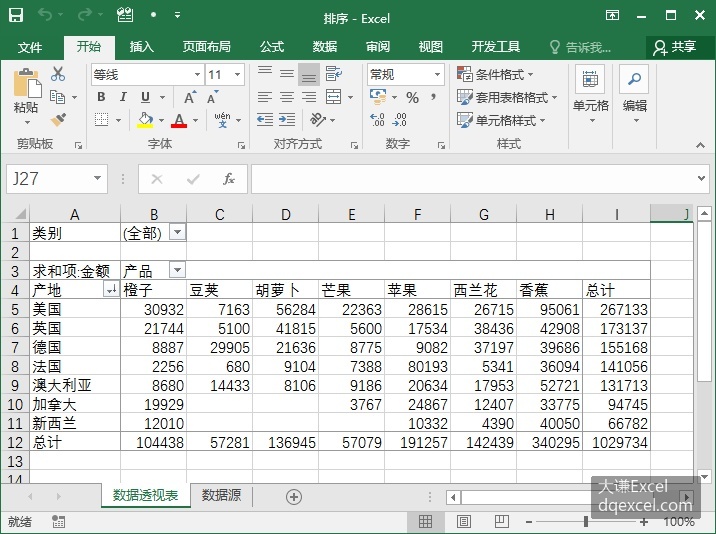Click the Undo arrow icon
Image resolution: width=716 pixels, height=534 pixels.
click(45, 15)
